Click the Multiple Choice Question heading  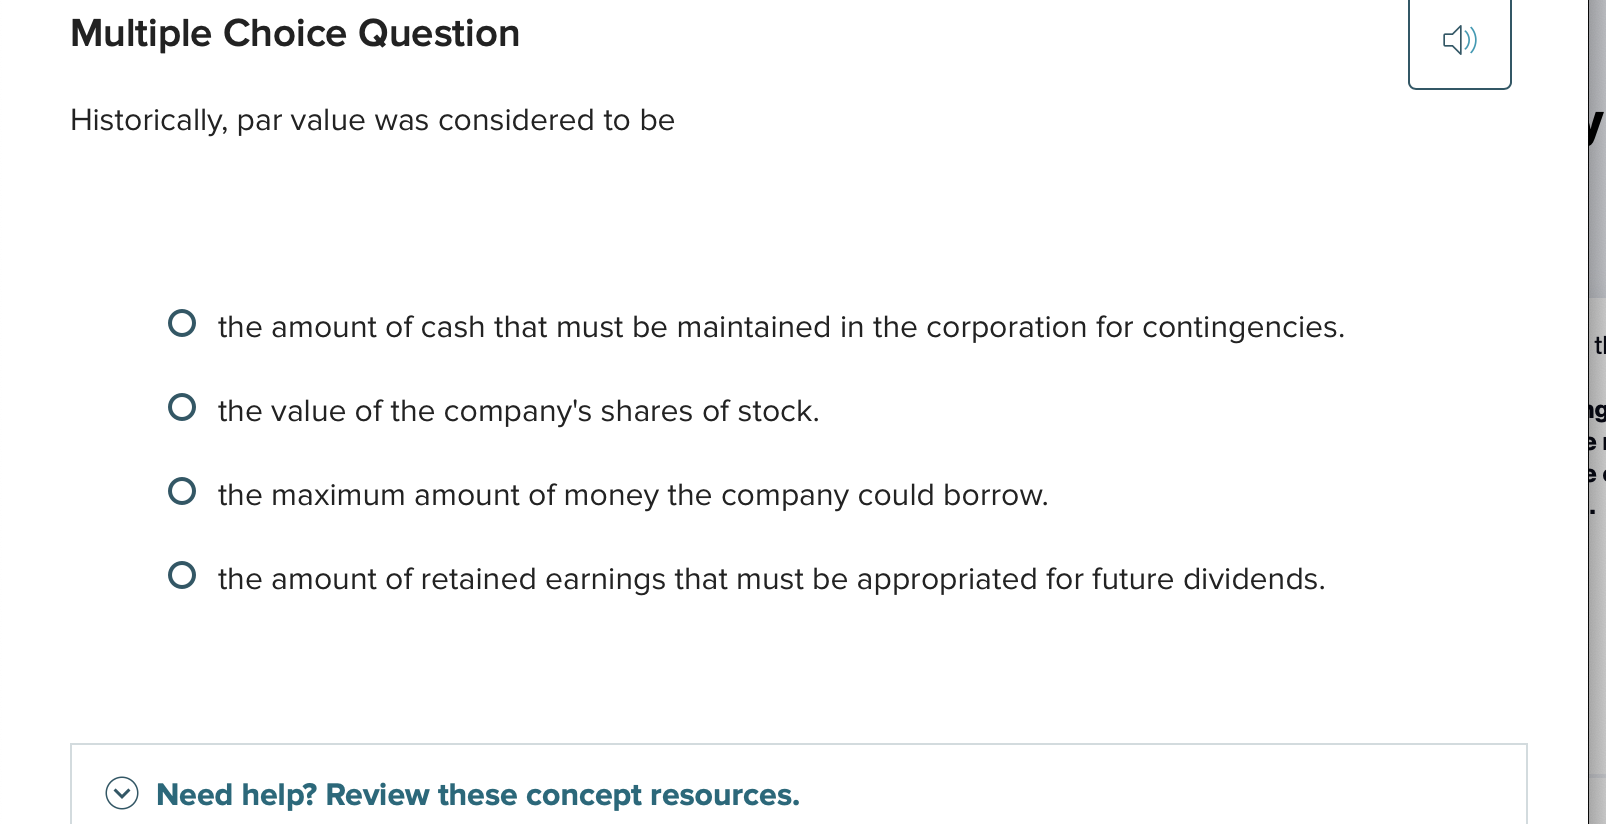295,33
